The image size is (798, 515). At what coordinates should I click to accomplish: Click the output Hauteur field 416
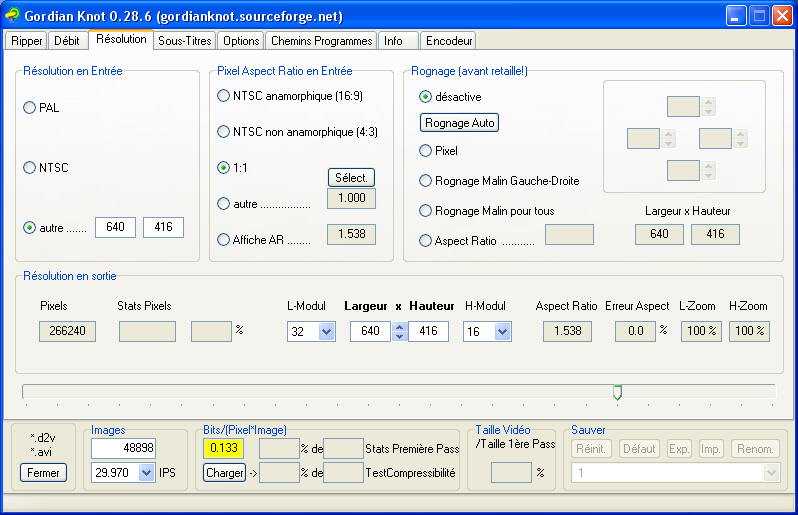pos(429,331)
